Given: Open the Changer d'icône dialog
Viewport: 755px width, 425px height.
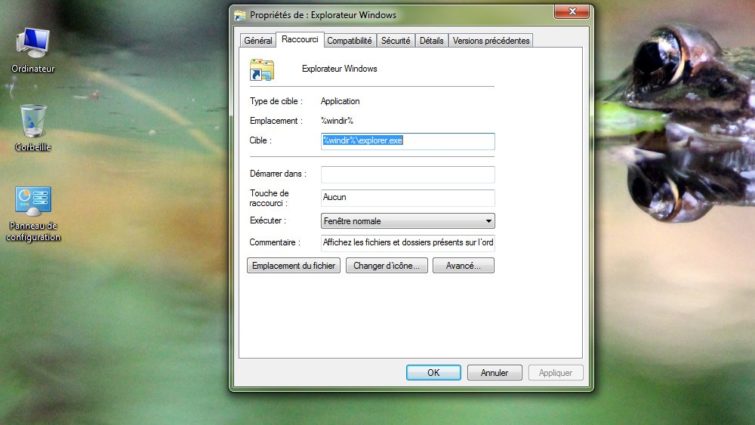Looking at the screenshot, I should pos(387,266).
